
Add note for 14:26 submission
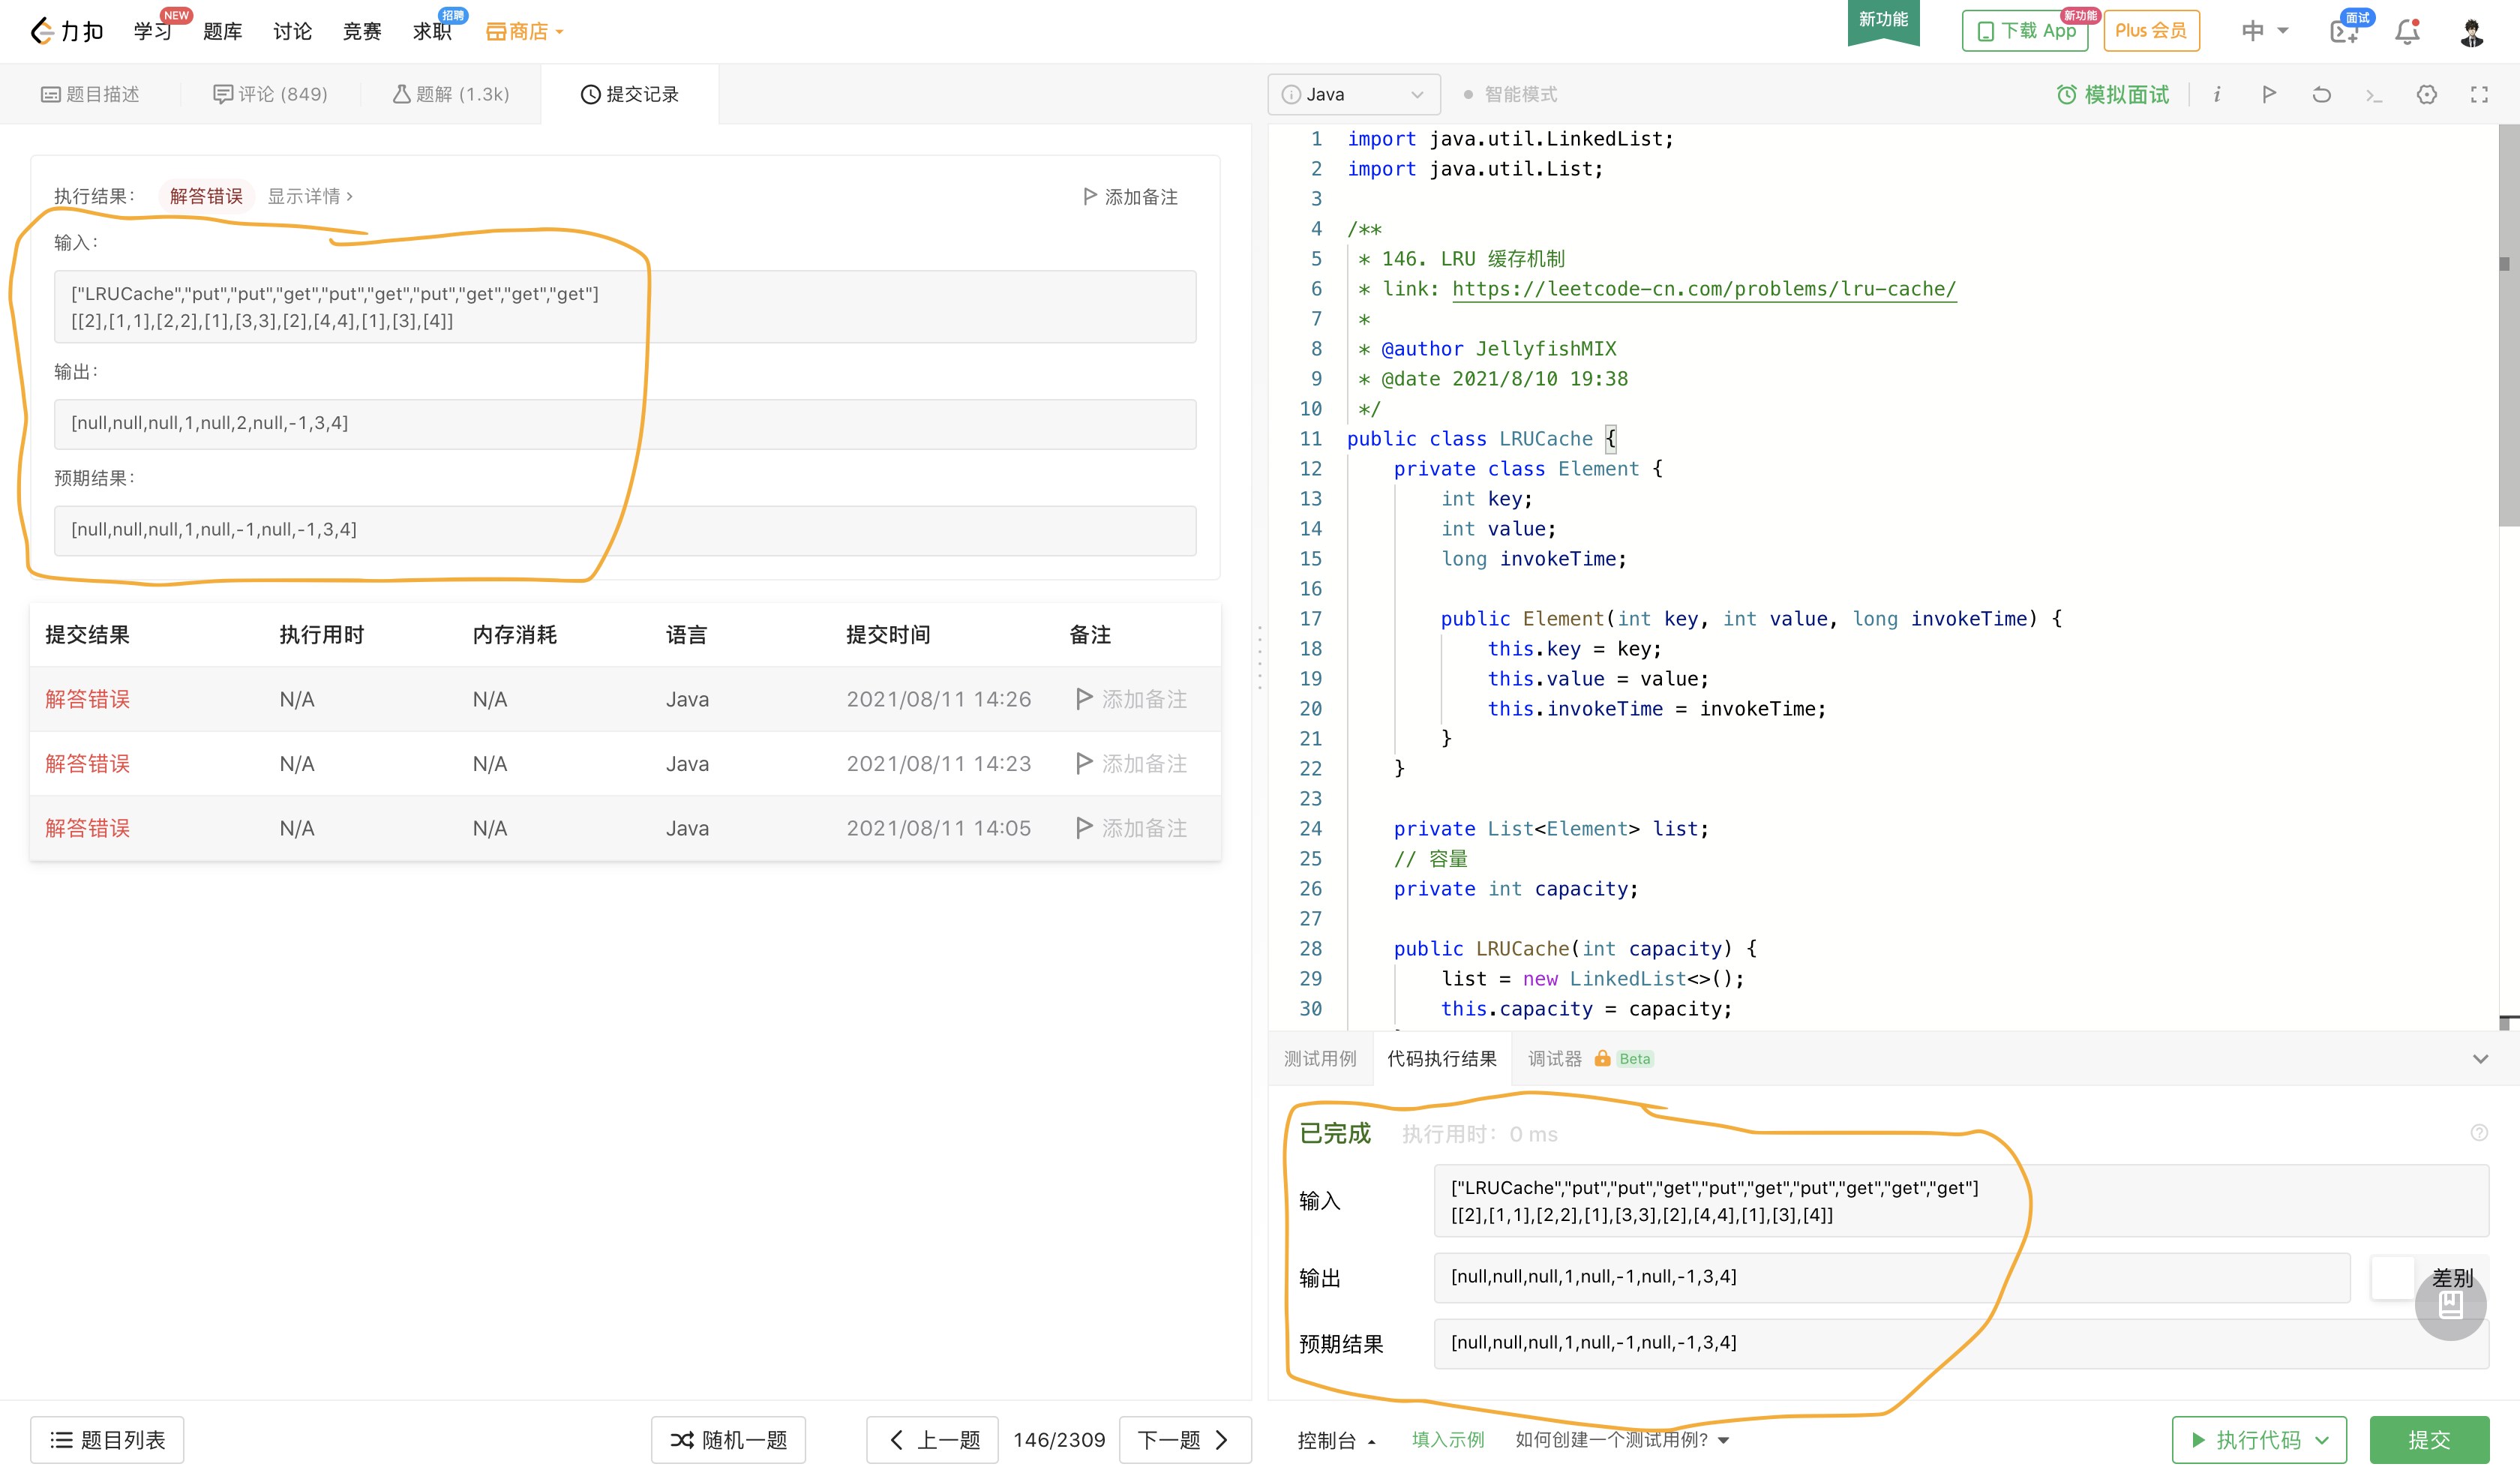pos(1131,699)
